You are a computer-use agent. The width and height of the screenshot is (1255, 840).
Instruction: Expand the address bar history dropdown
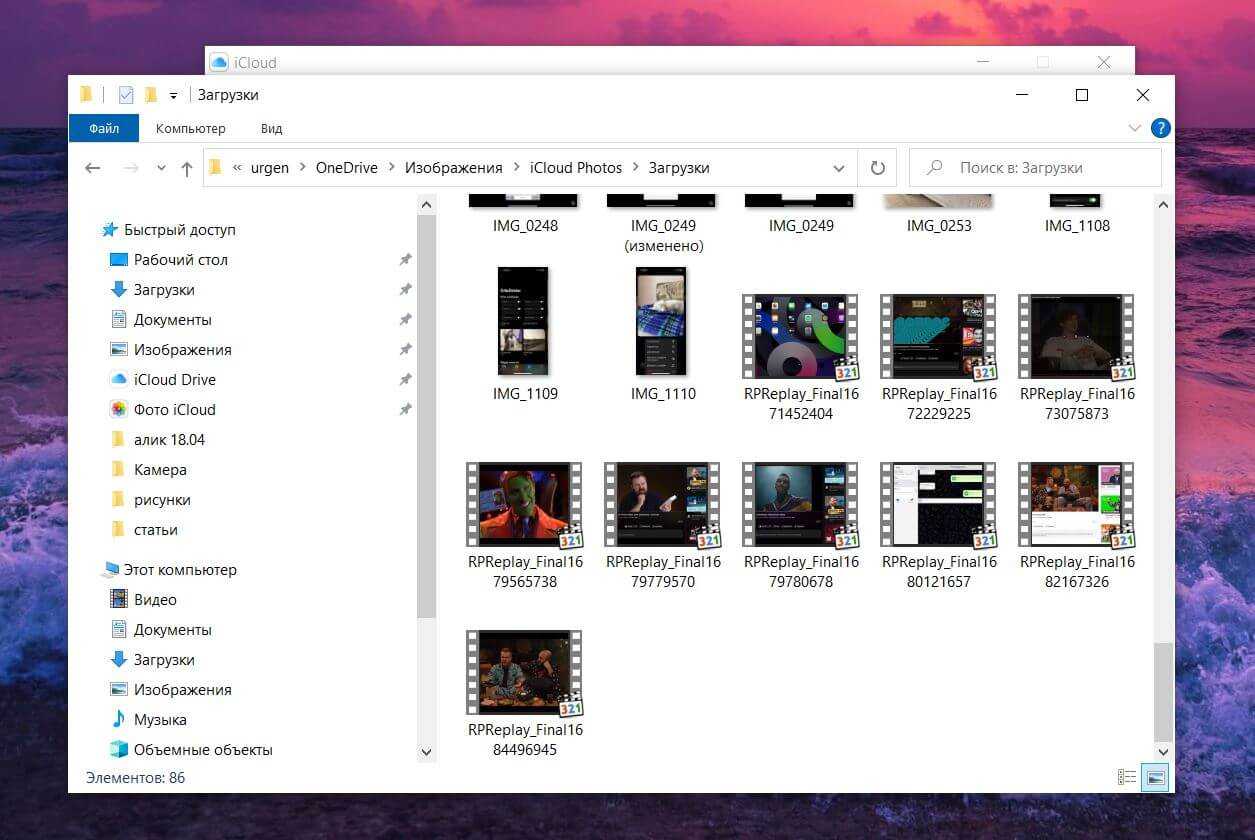pyautogui.click(x=838, y=168)
